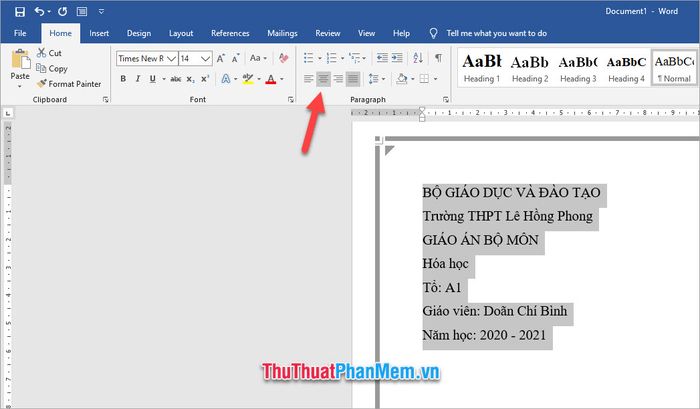Screen dimensions: 700x409
Task: Click Increase Indent icon
Action: pyautogui.click(x=398, y=58)
